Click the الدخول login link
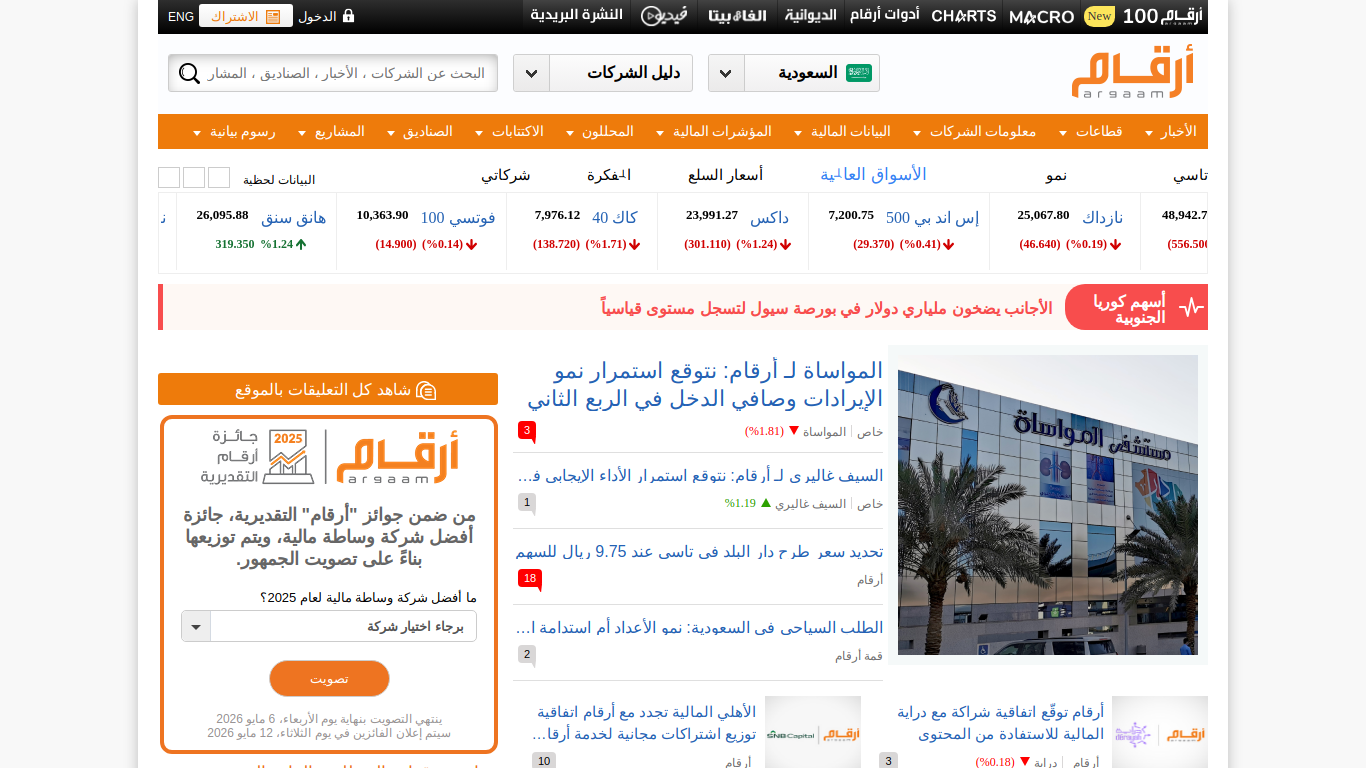1366x768 pixels. (x=317, y=17)
